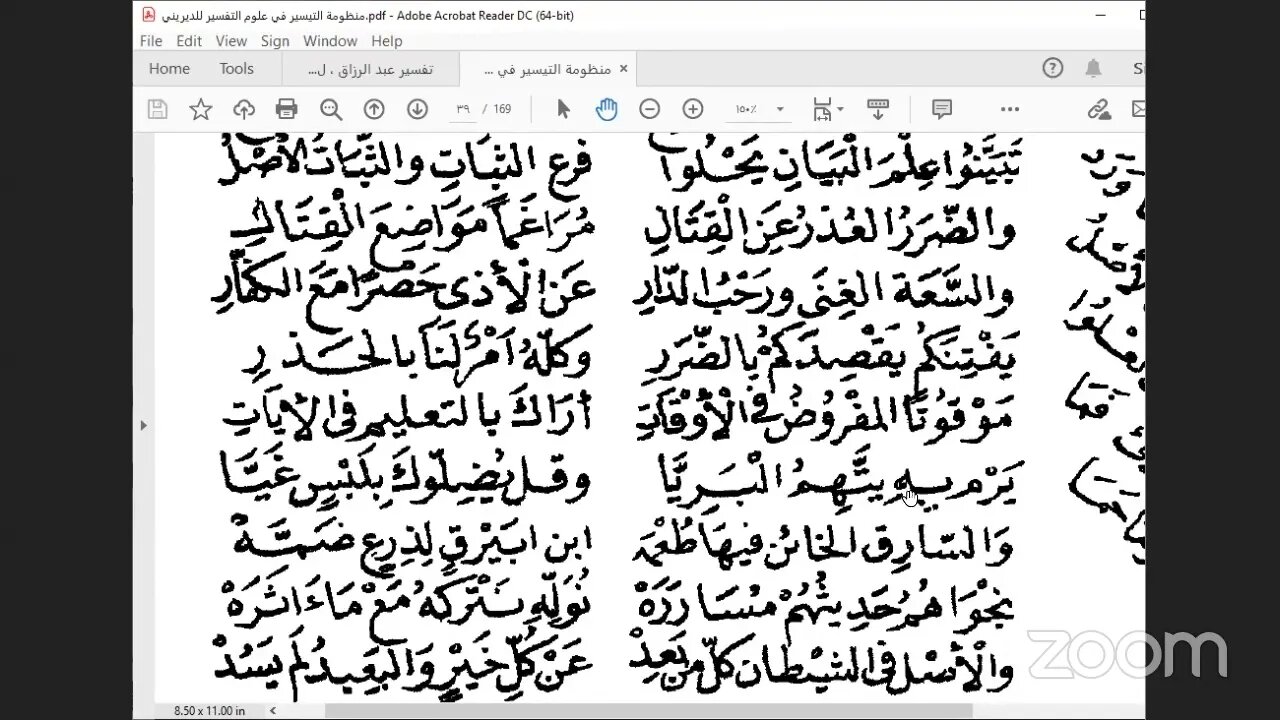Activate the hand pan tool

pyautogui.click(x=606, y=109)
